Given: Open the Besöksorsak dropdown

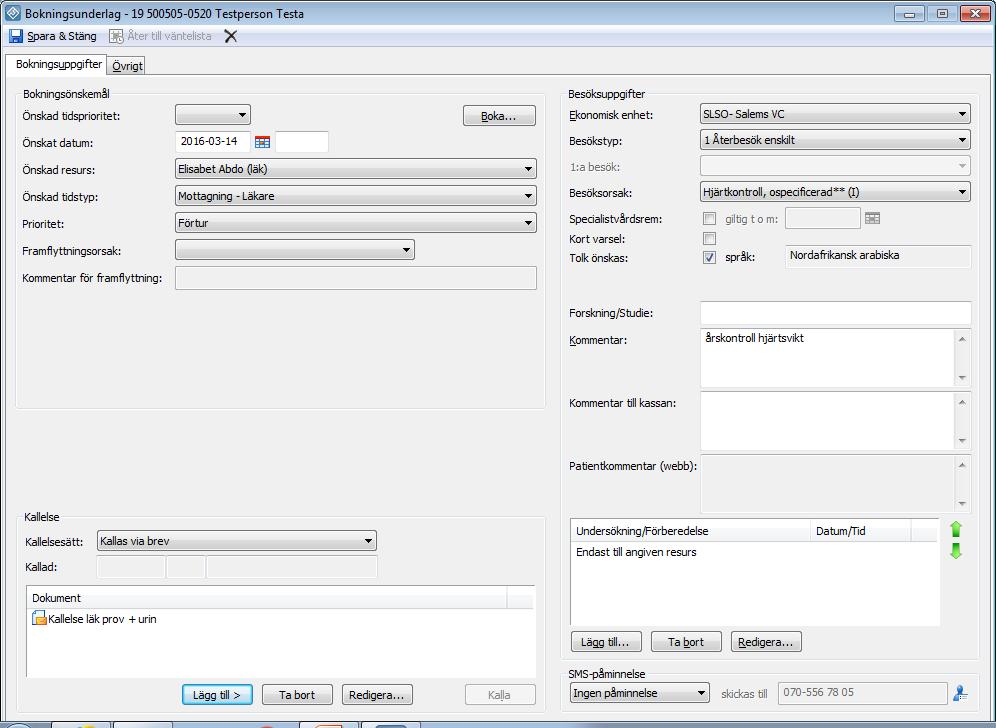Looking at the screenshot, I should coord(835,192).
